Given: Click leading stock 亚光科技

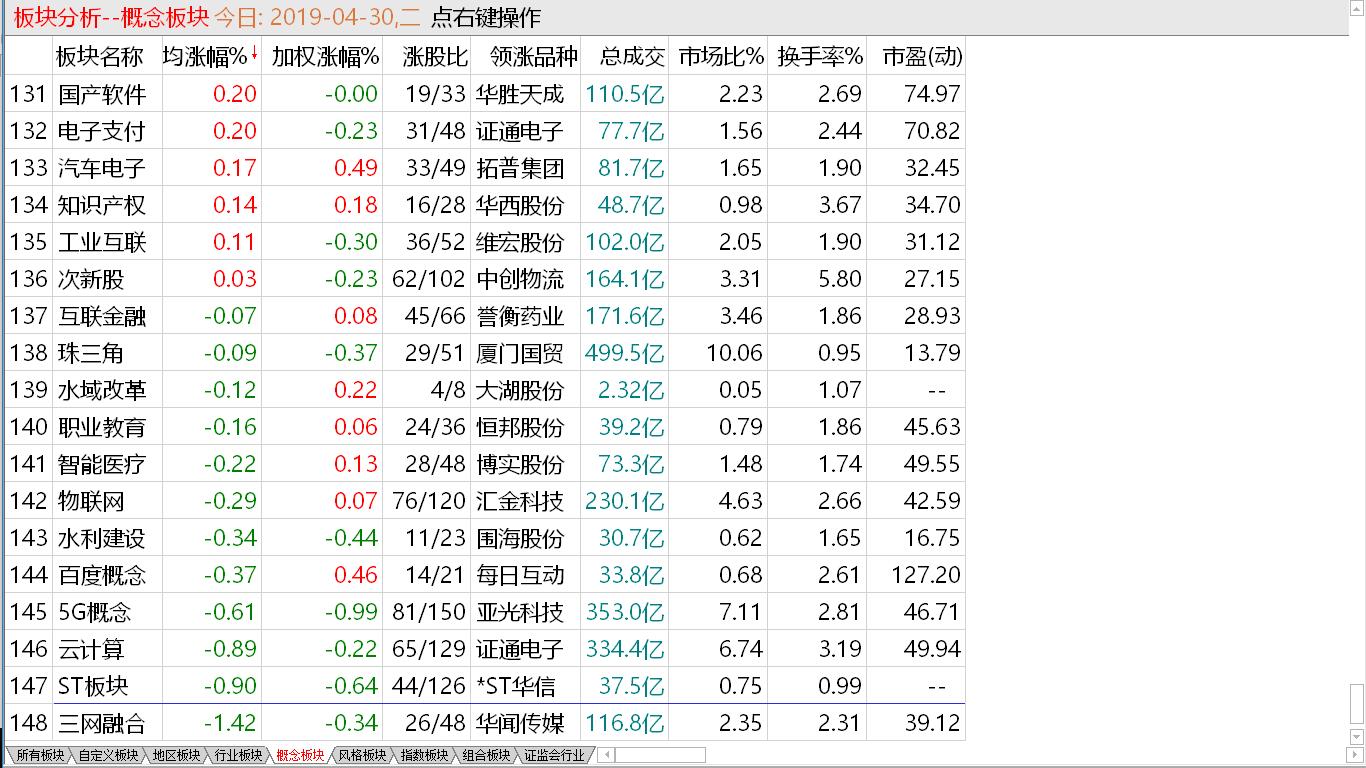Looking at the screenshot, I should tap(520, 612).
